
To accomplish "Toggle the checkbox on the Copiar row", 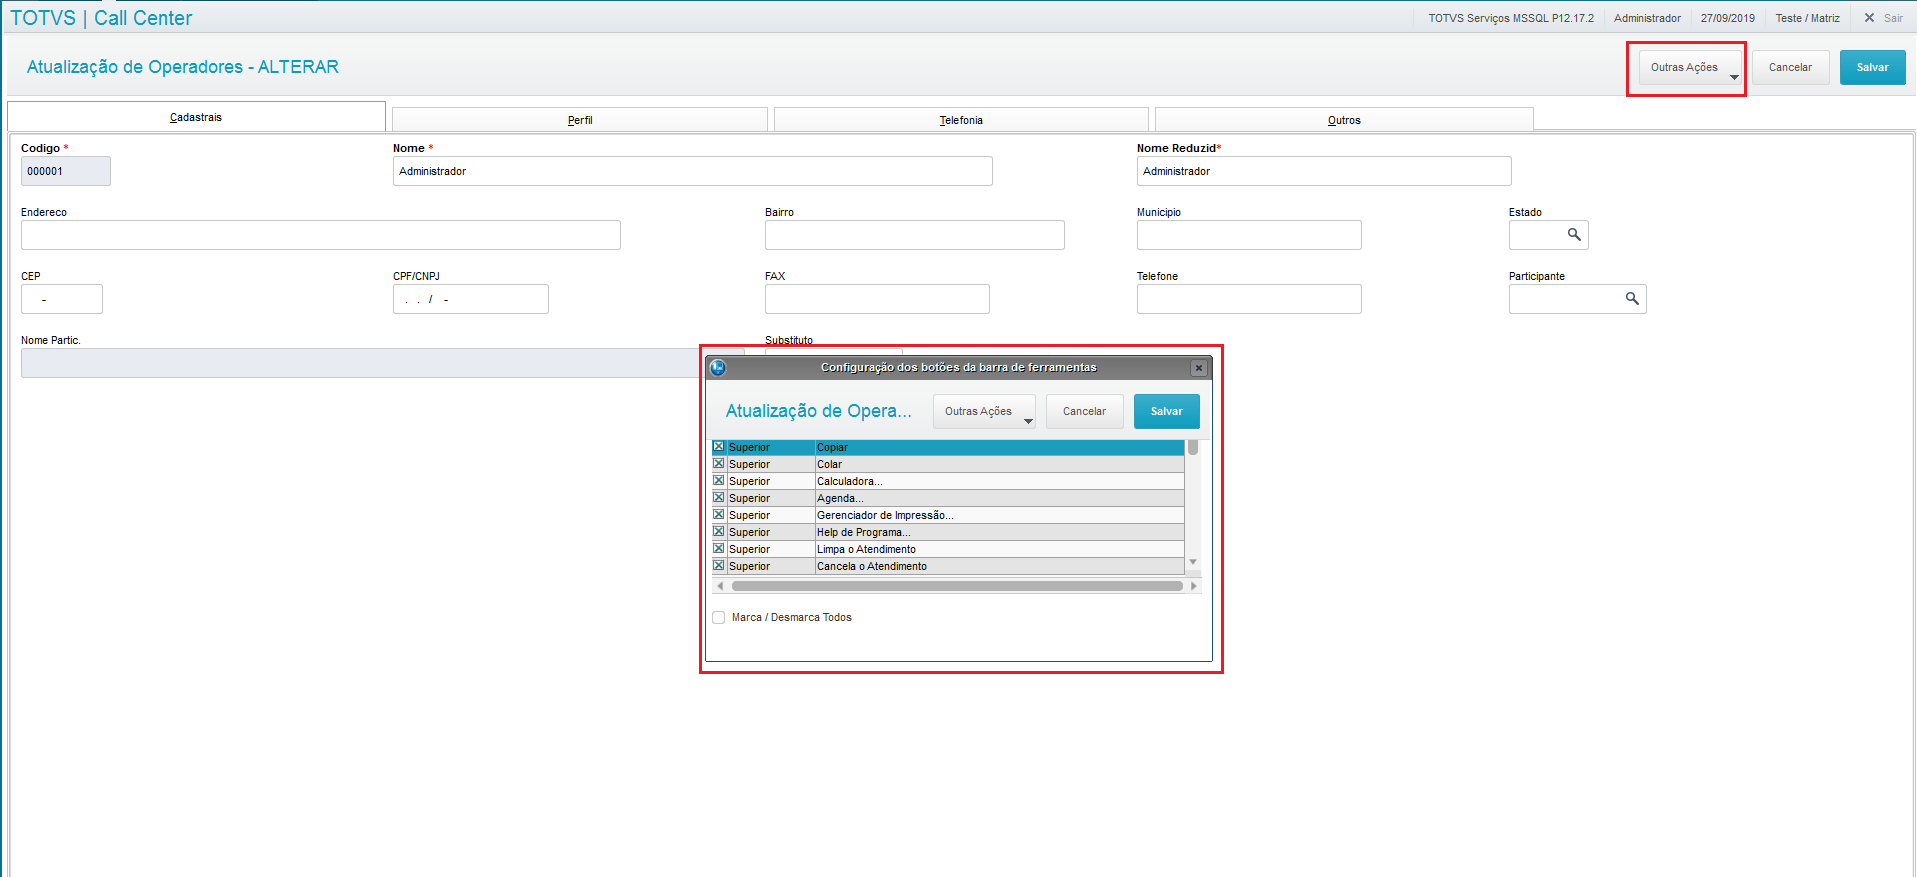I will pos(718,447).
